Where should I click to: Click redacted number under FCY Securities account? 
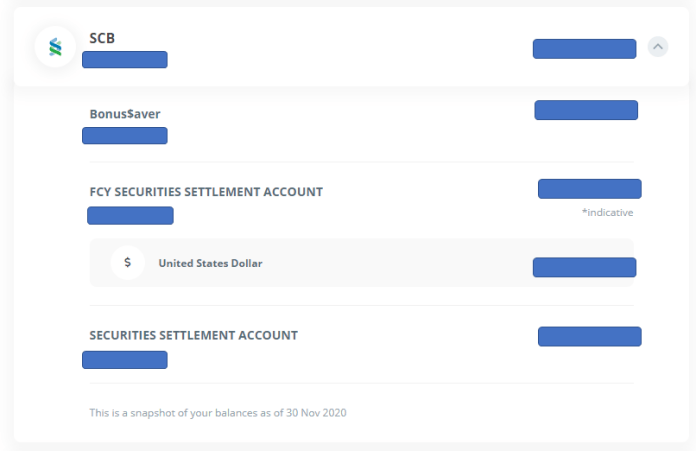pos(130,216)
